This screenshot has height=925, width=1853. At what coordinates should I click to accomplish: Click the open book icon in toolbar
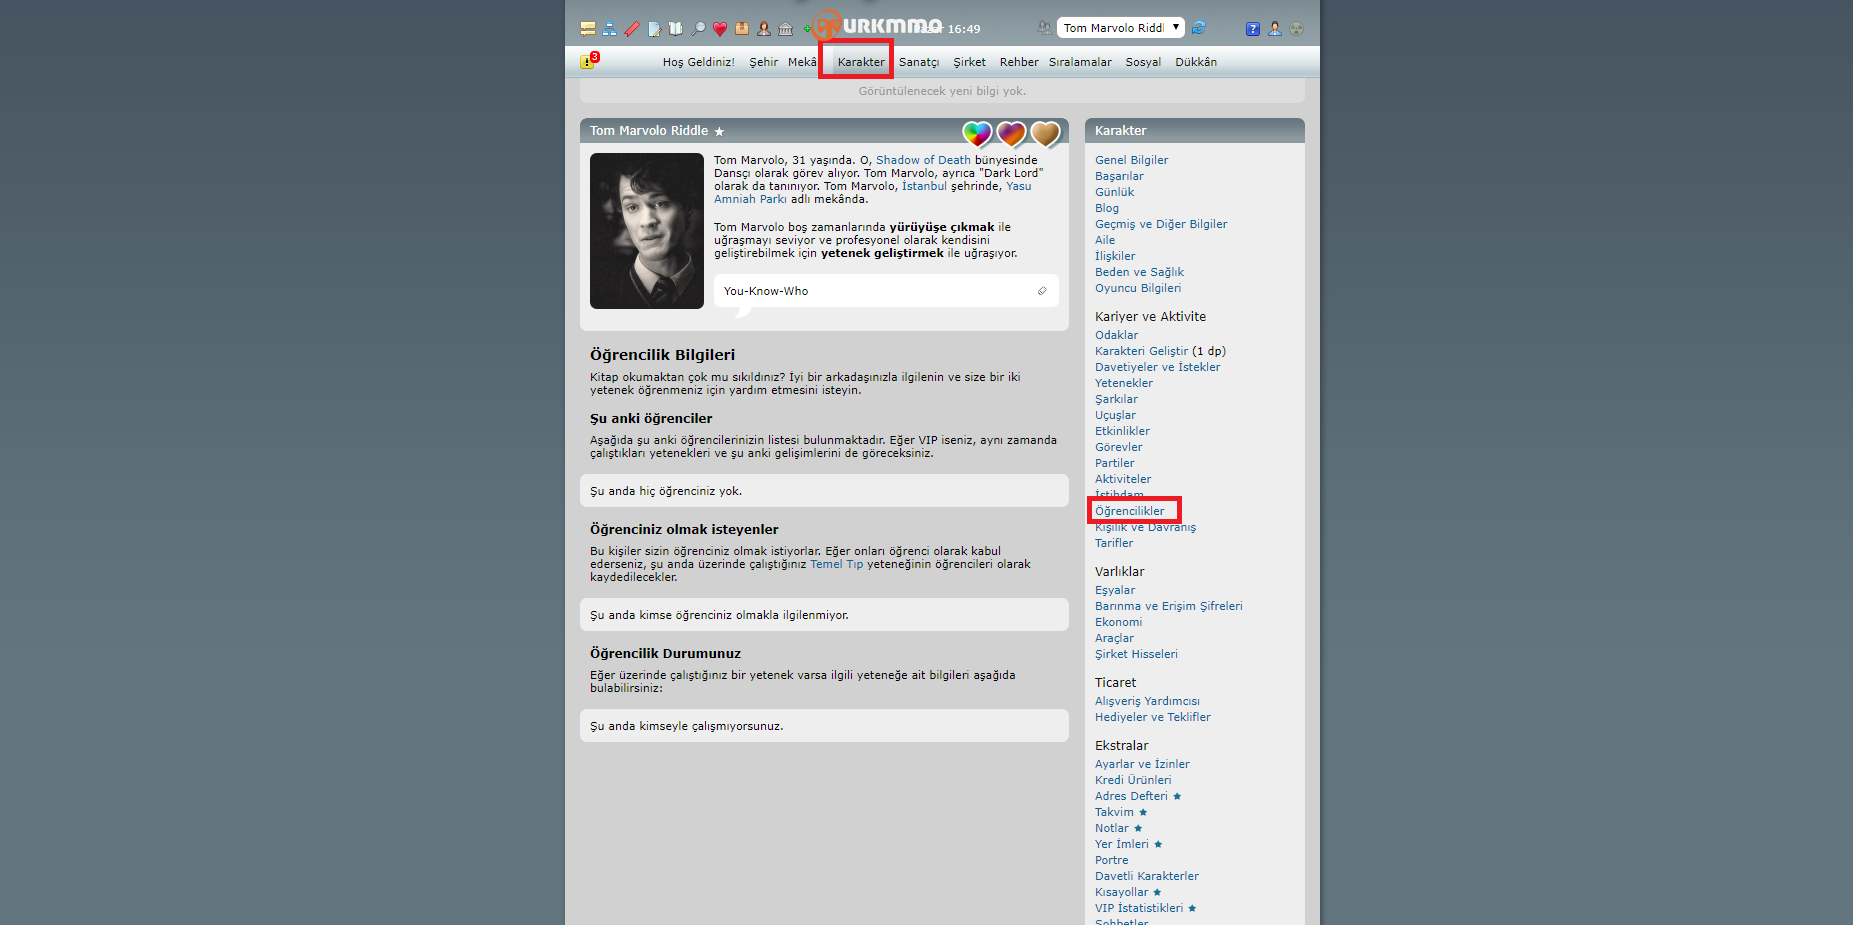click(x=676, y=29)
